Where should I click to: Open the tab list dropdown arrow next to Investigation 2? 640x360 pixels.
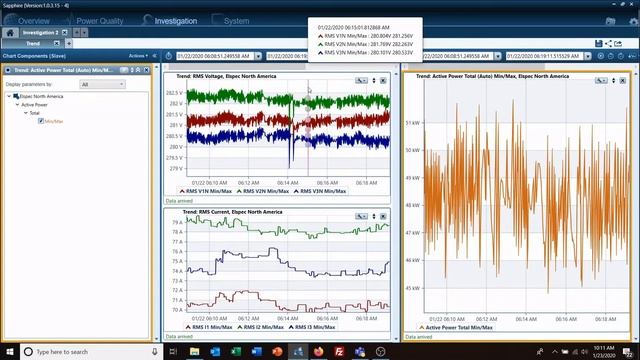point(84,33)
